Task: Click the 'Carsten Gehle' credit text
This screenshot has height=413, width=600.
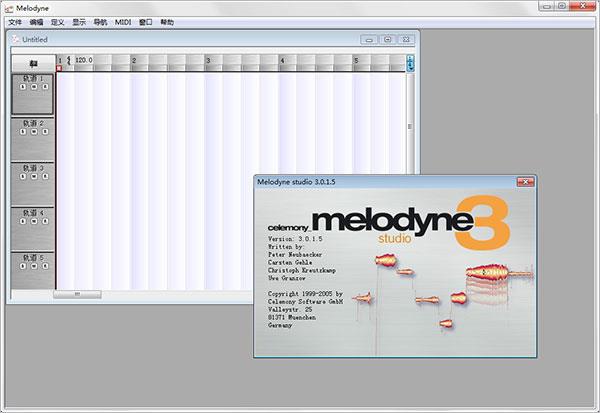Action: click(x=290, y=263)
